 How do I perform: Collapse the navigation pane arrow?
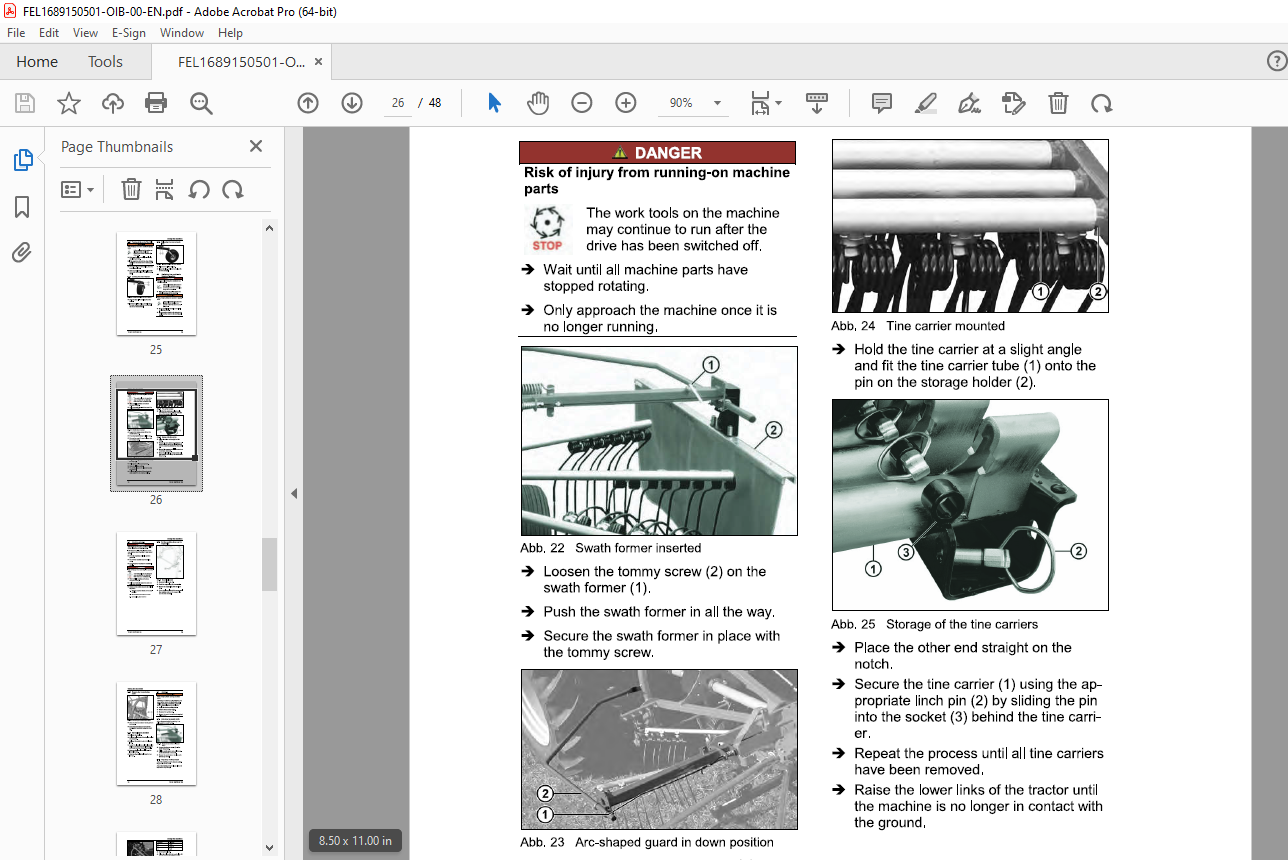point(294,493)
